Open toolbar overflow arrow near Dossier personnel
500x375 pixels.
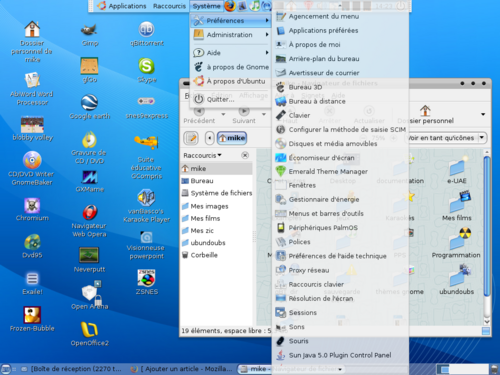(483, 114)
